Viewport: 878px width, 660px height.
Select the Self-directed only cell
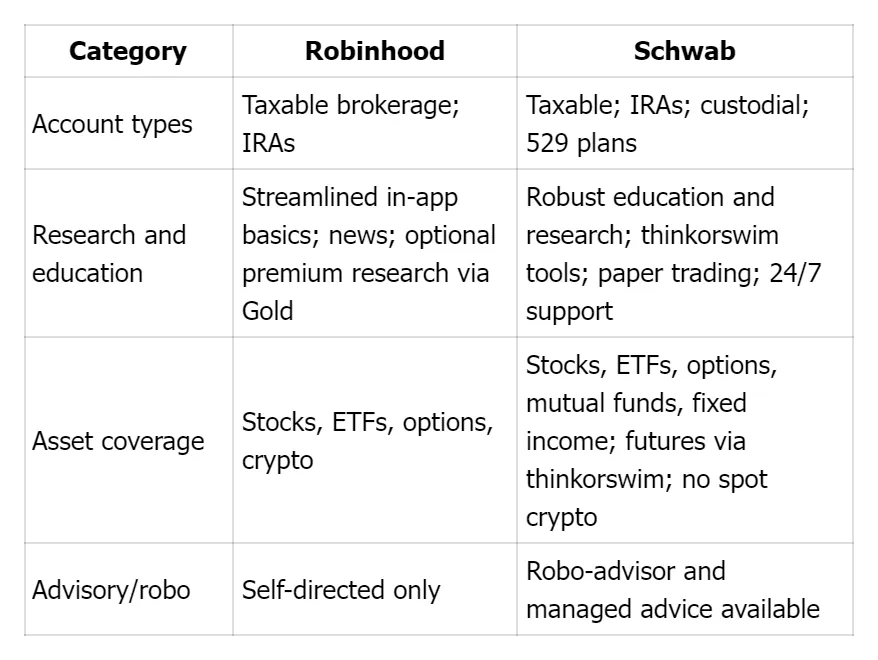point(341,590)
